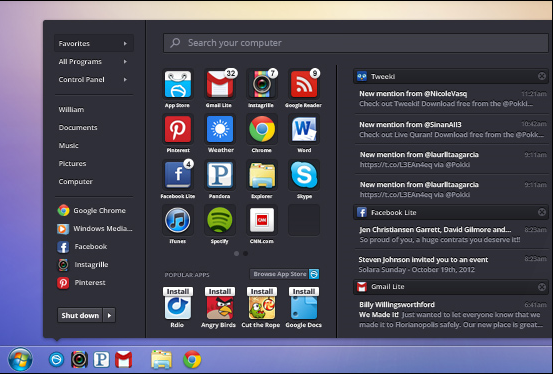553x374 pixels.
Task: Open Google Reader app
Action: tap(304, 84)
